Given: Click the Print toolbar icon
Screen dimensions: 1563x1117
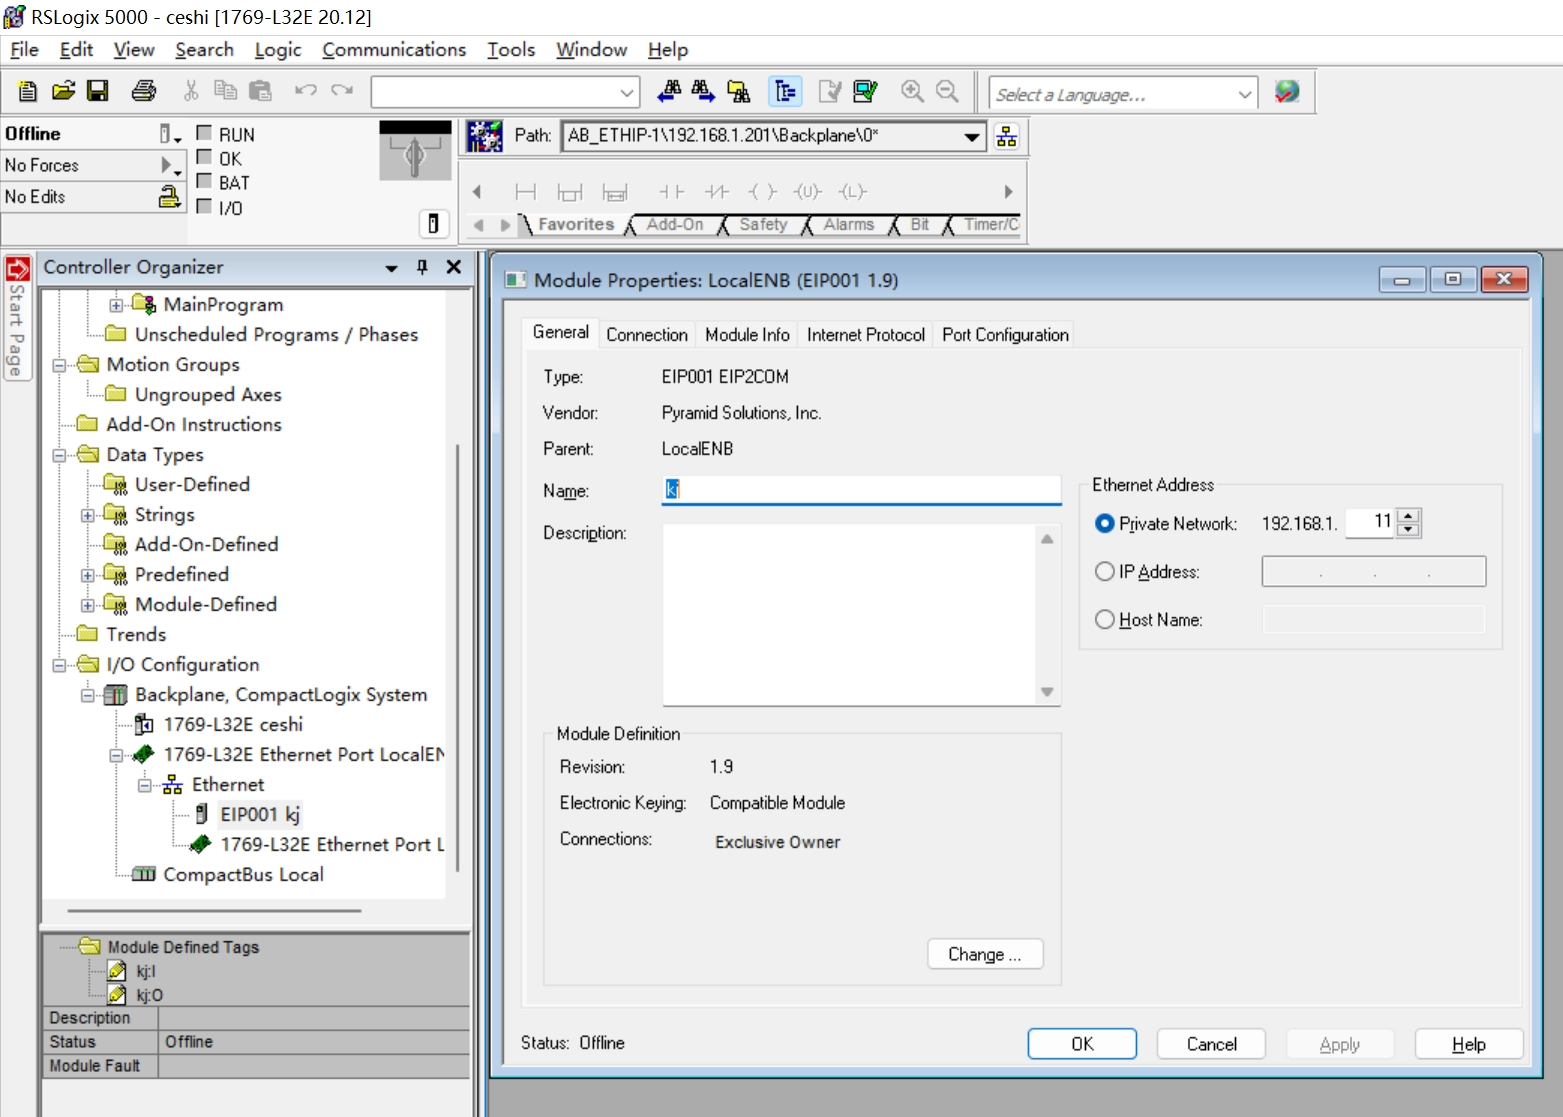Looking at the screenshot, I should (144, 91).
